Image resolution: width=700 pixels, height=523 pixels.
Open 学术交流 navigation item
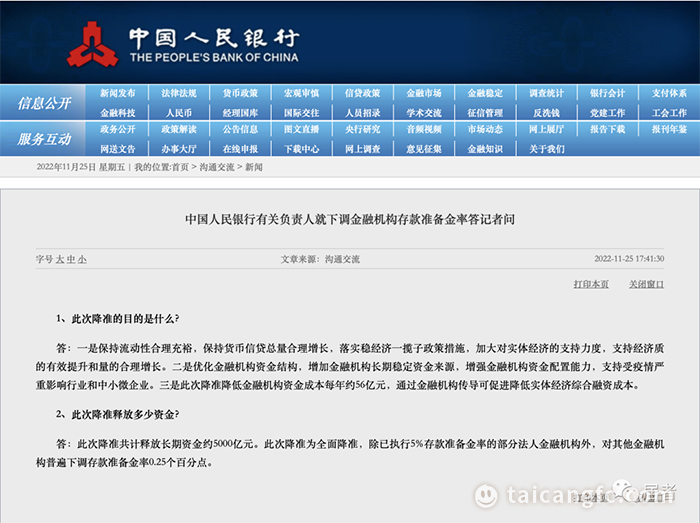point(424,113)
